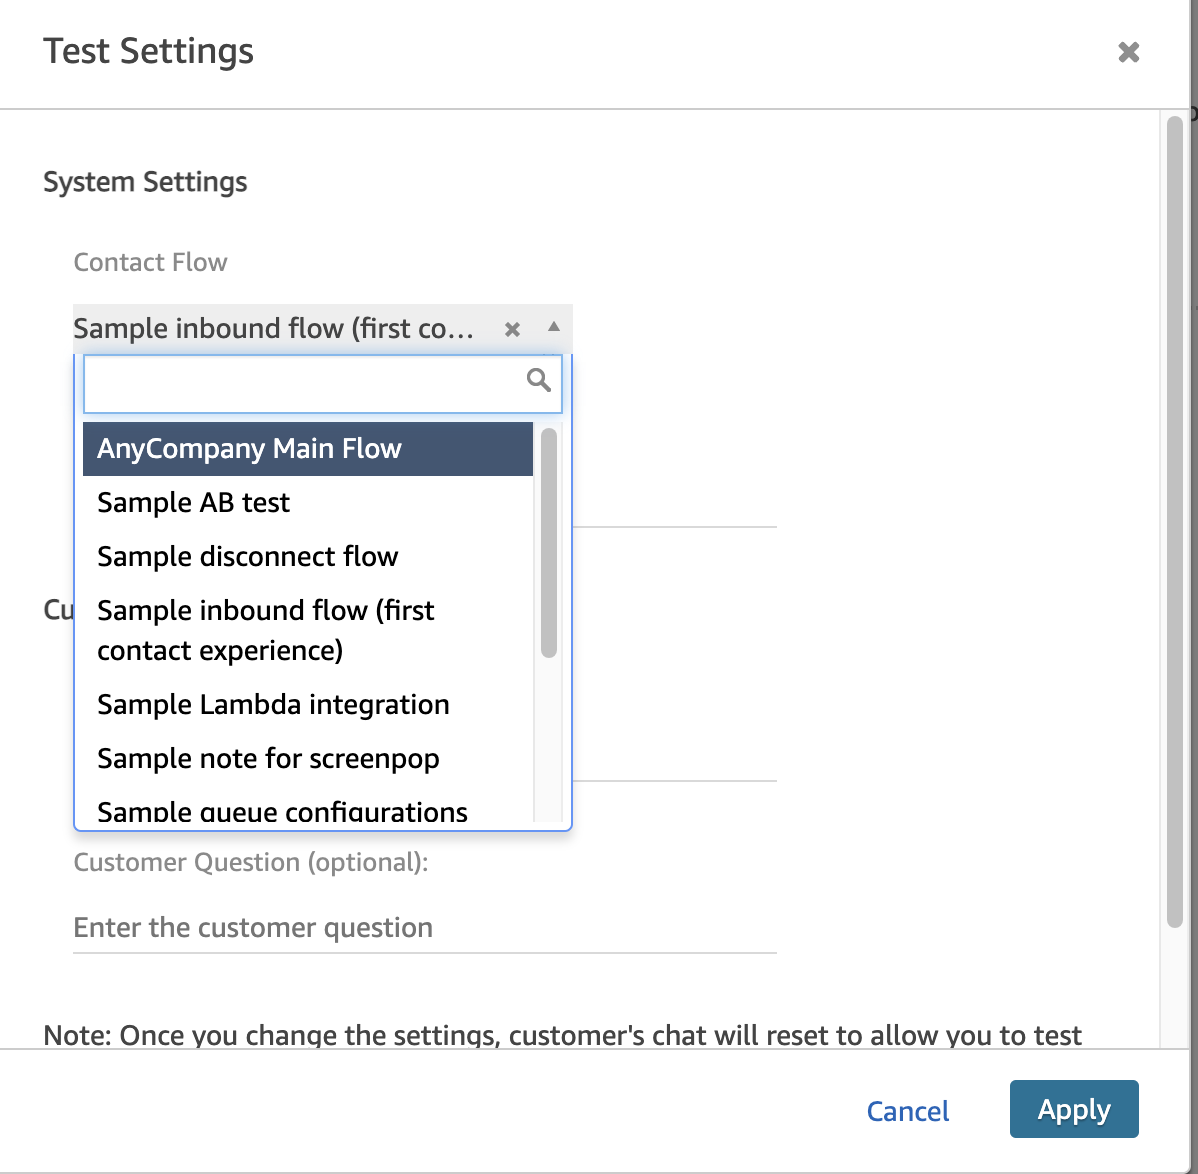Click the Contact Flow label

point(151,262)
